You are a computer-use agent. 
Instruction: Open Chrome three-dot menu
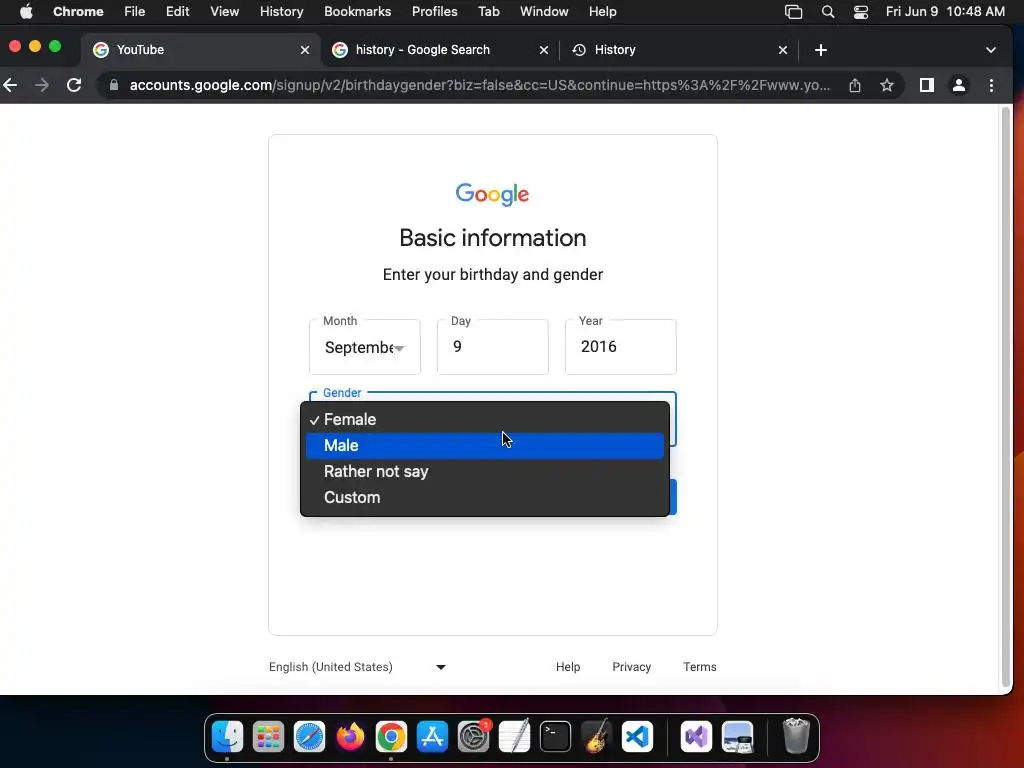point(991,85)
